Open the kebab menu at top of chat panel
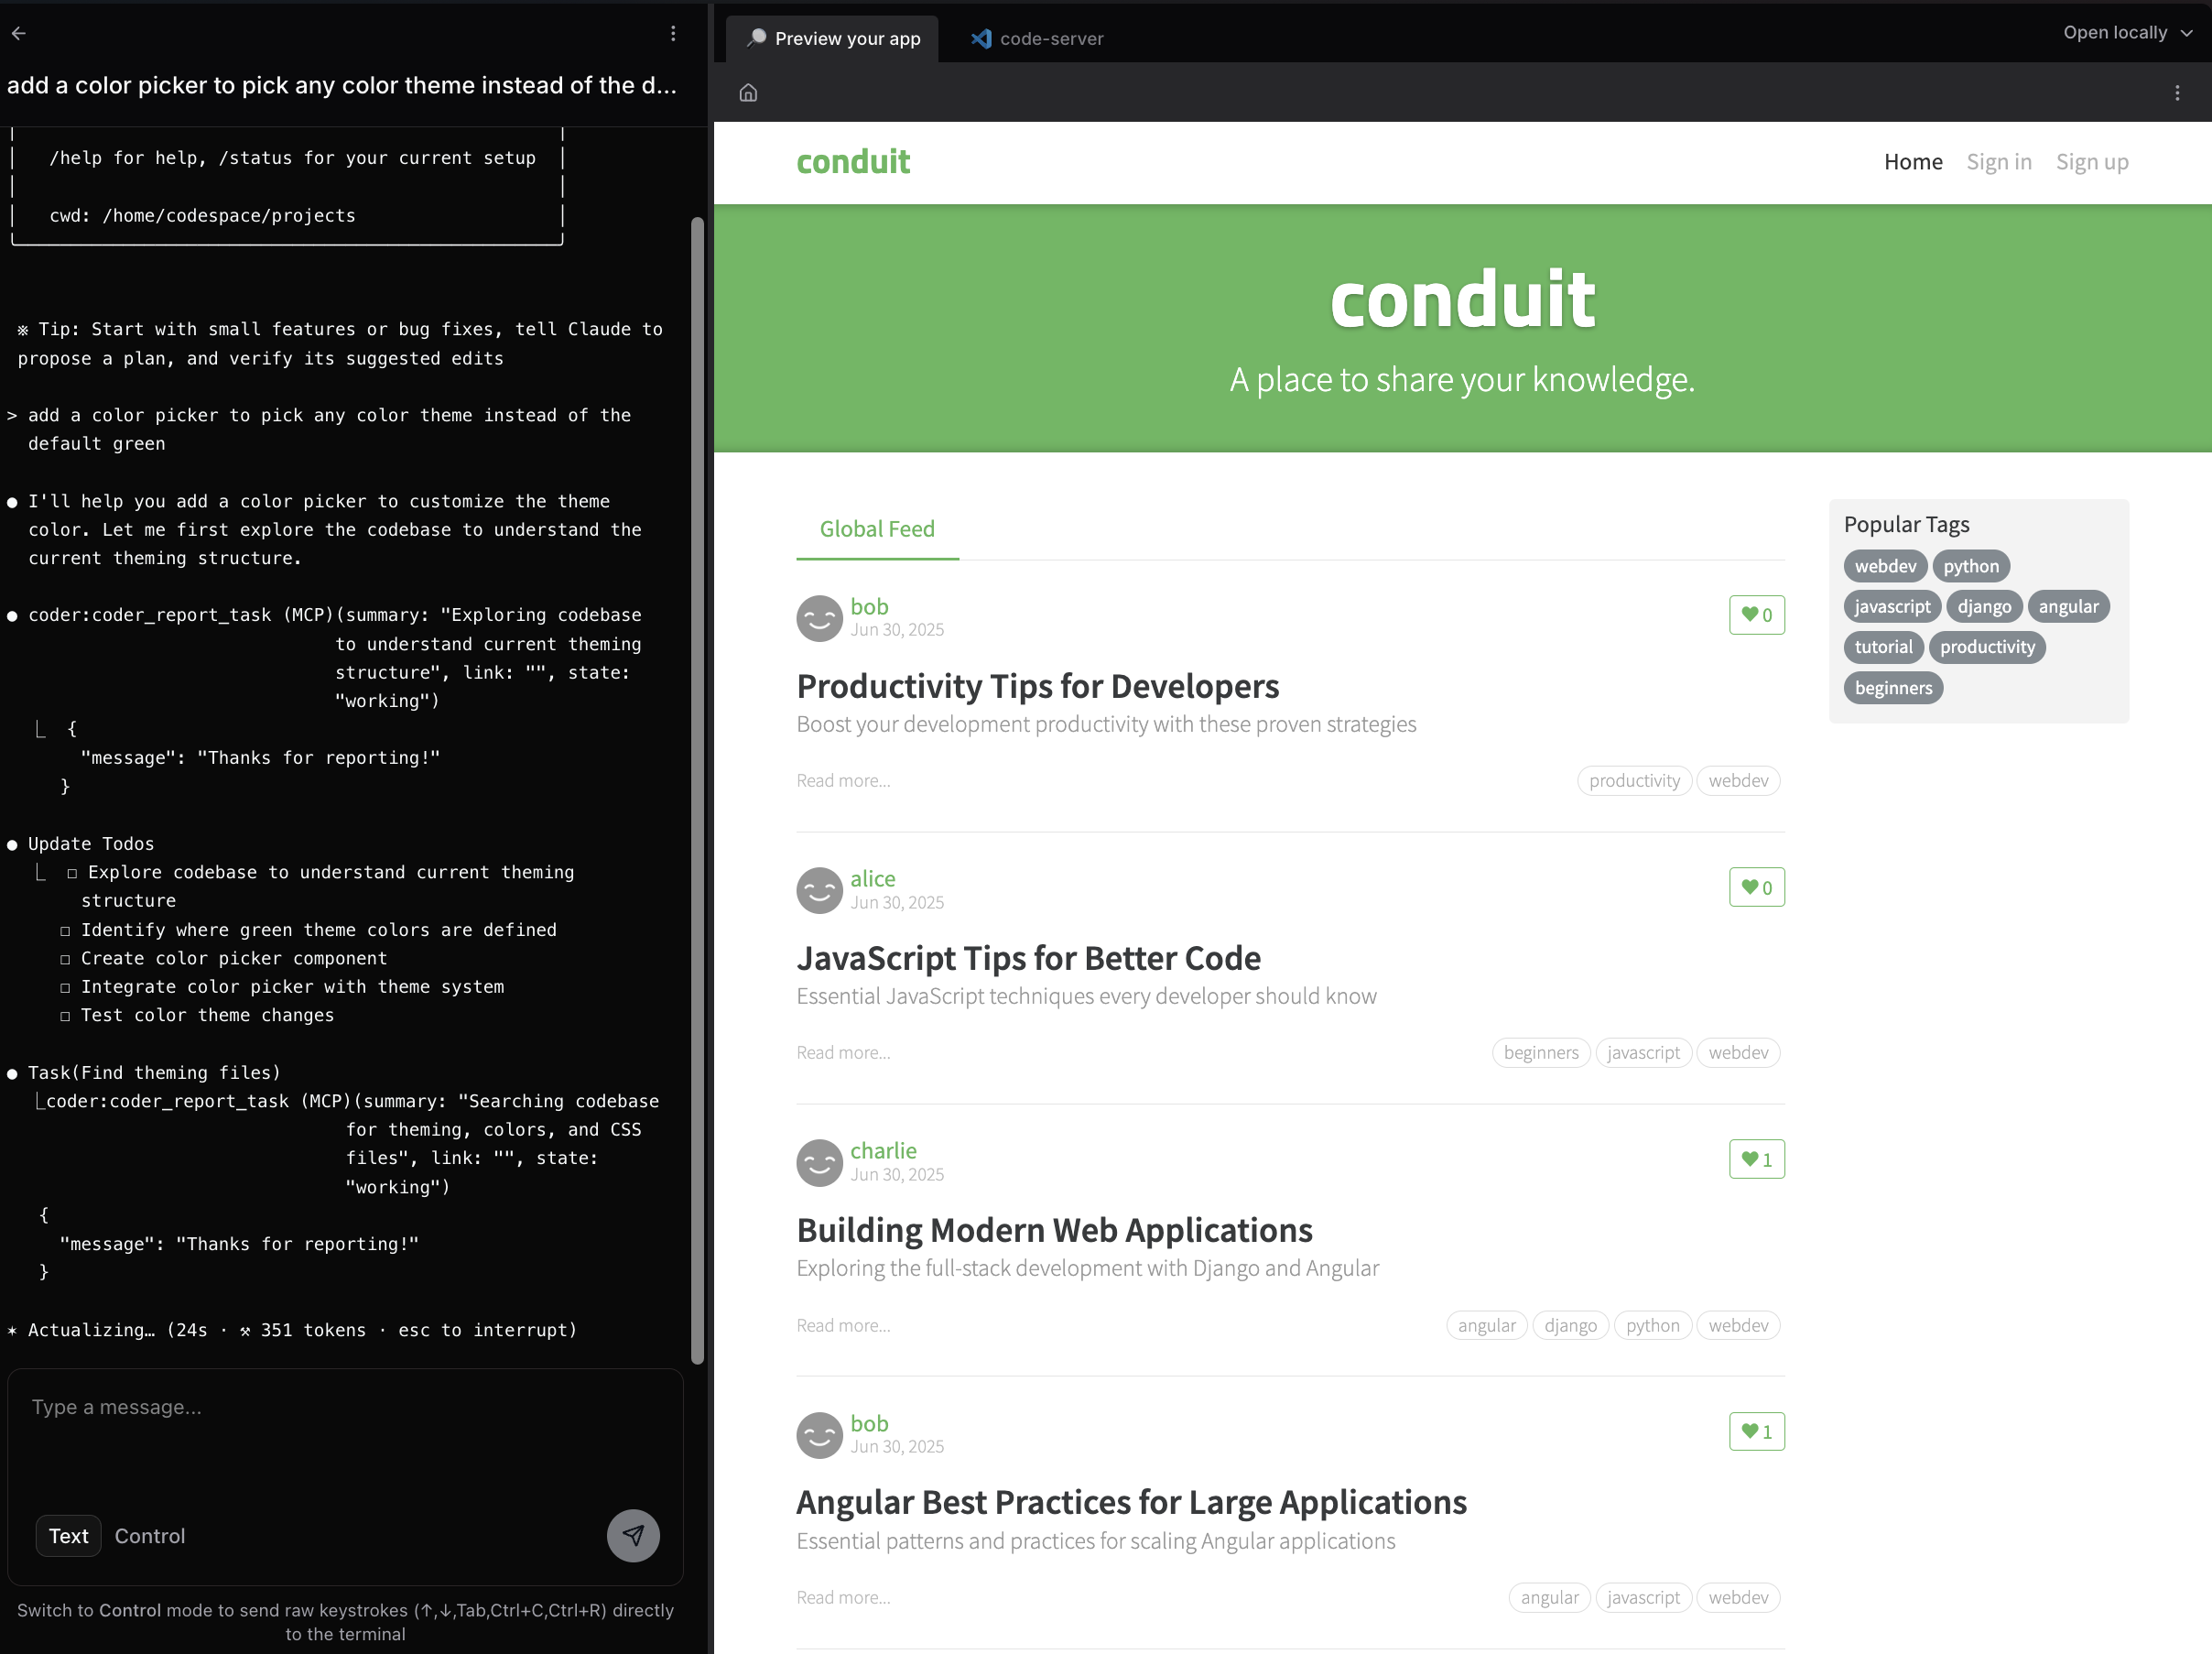The width and height of the screenshot is (2212, 1654). 673,33
